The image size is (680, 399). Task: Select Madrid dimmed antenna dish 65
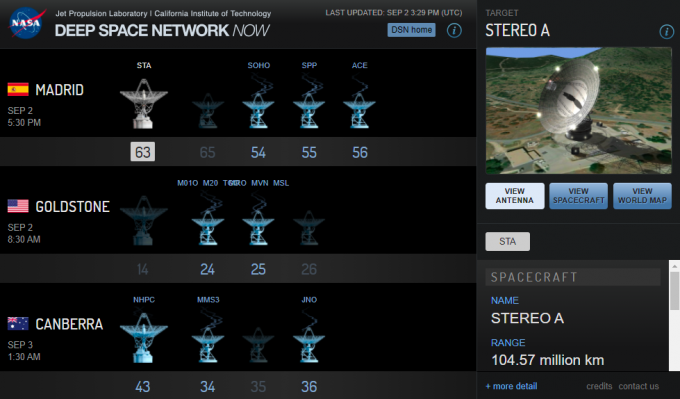[x=208, y=111]
